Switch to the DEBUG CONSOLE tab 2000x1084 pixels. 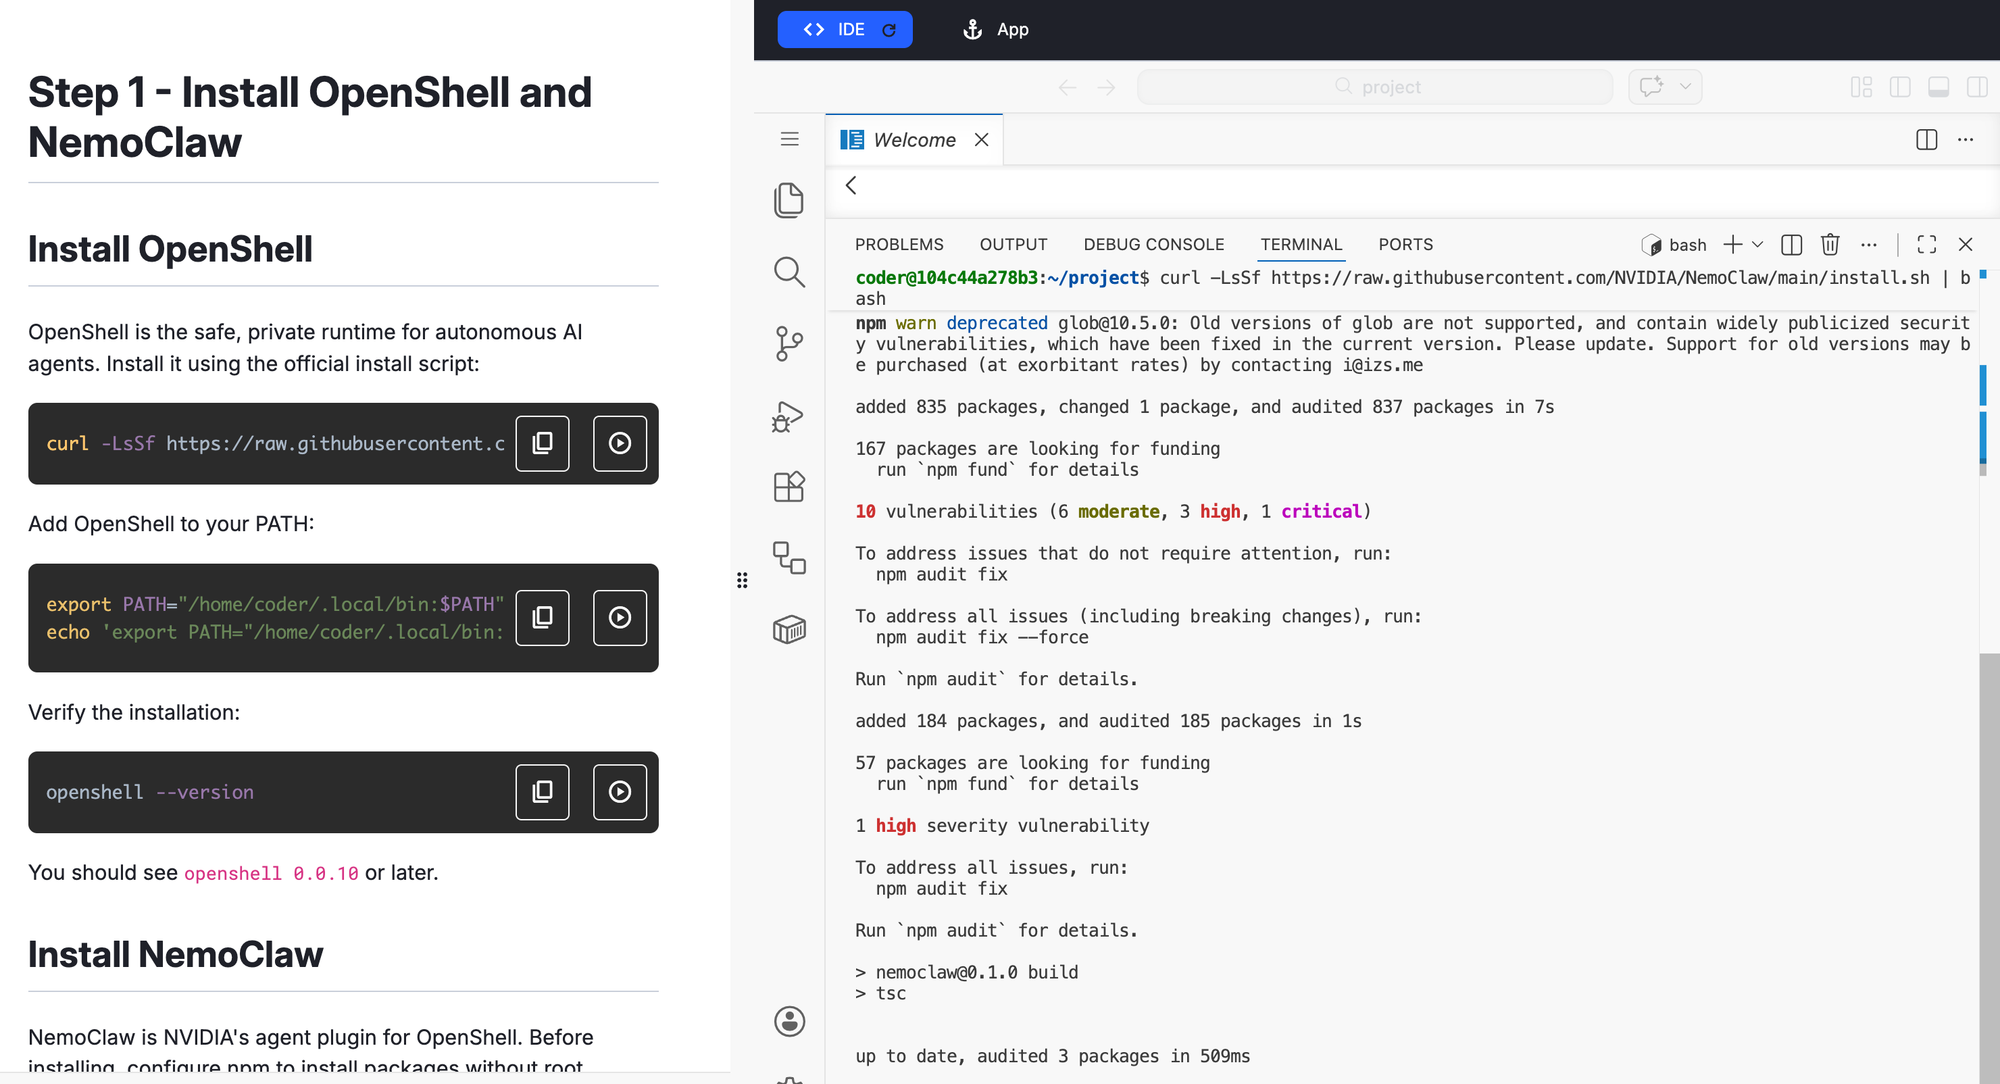[1153, 245]
